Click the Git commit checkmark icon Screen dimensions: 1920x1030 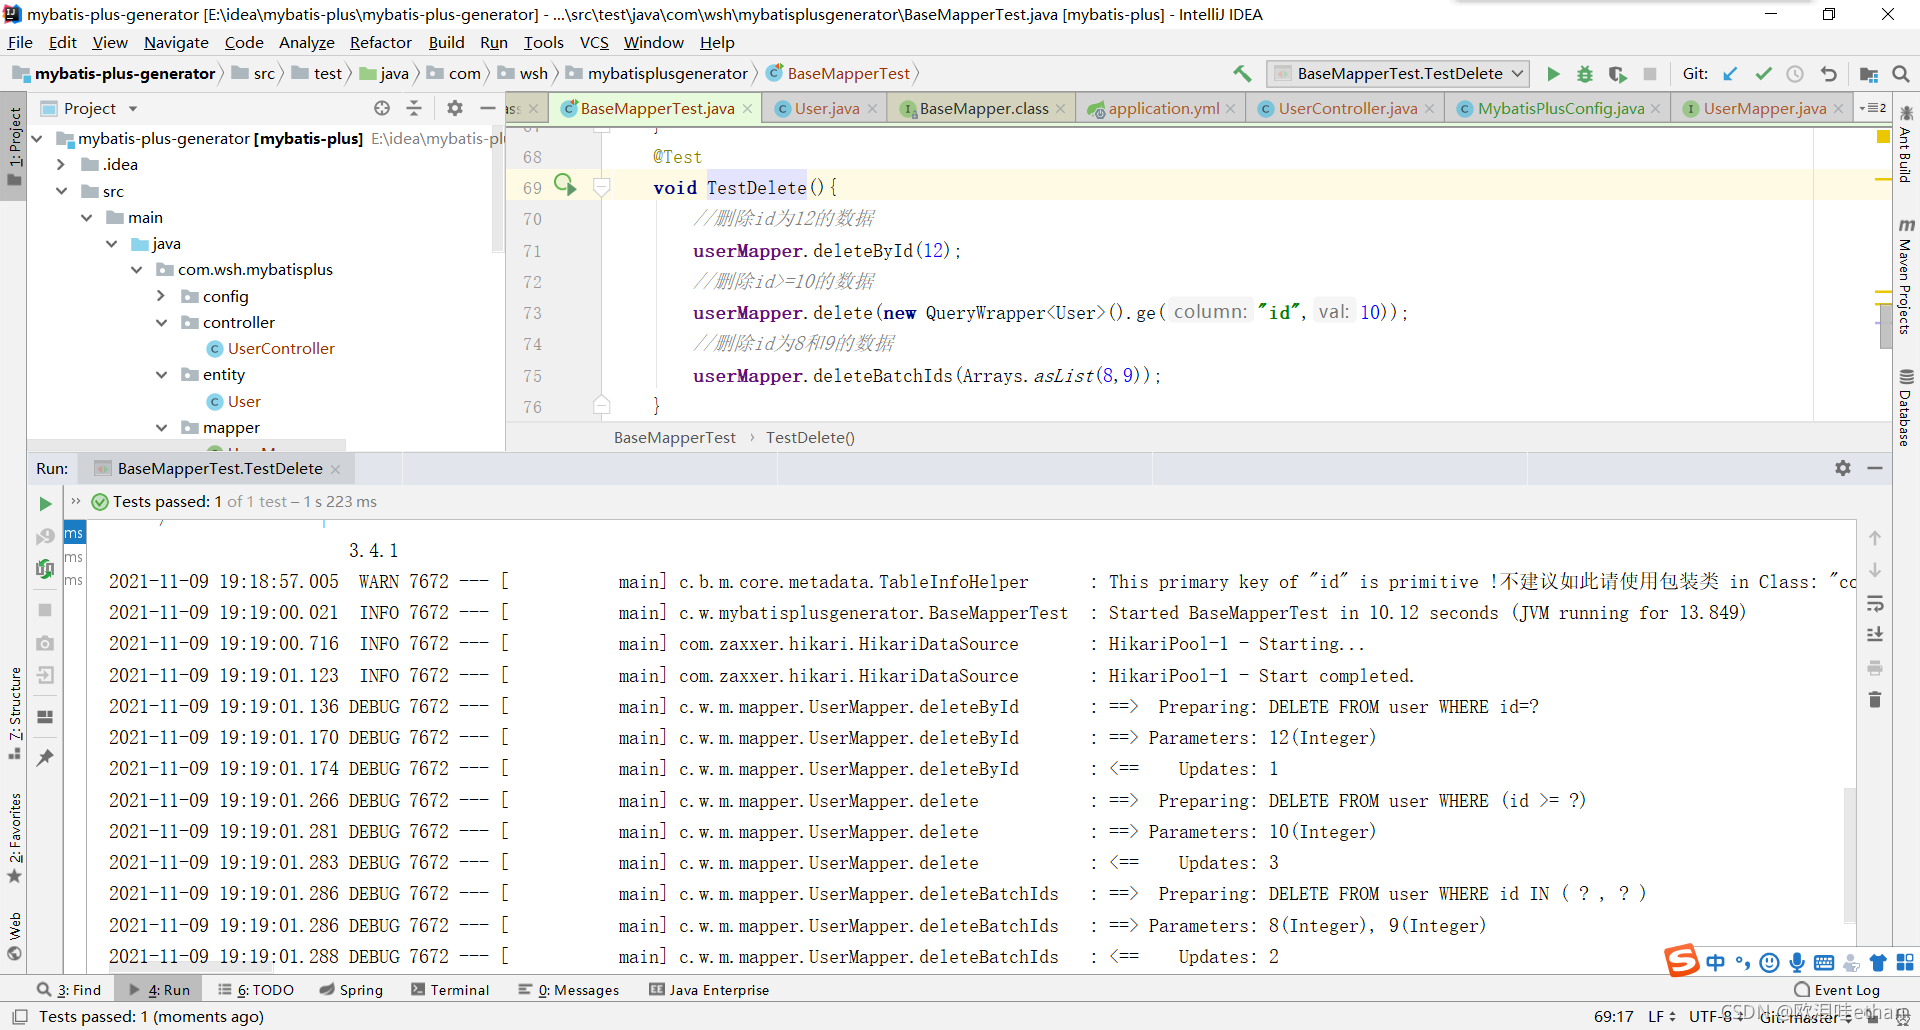[x=1763, y=73]
